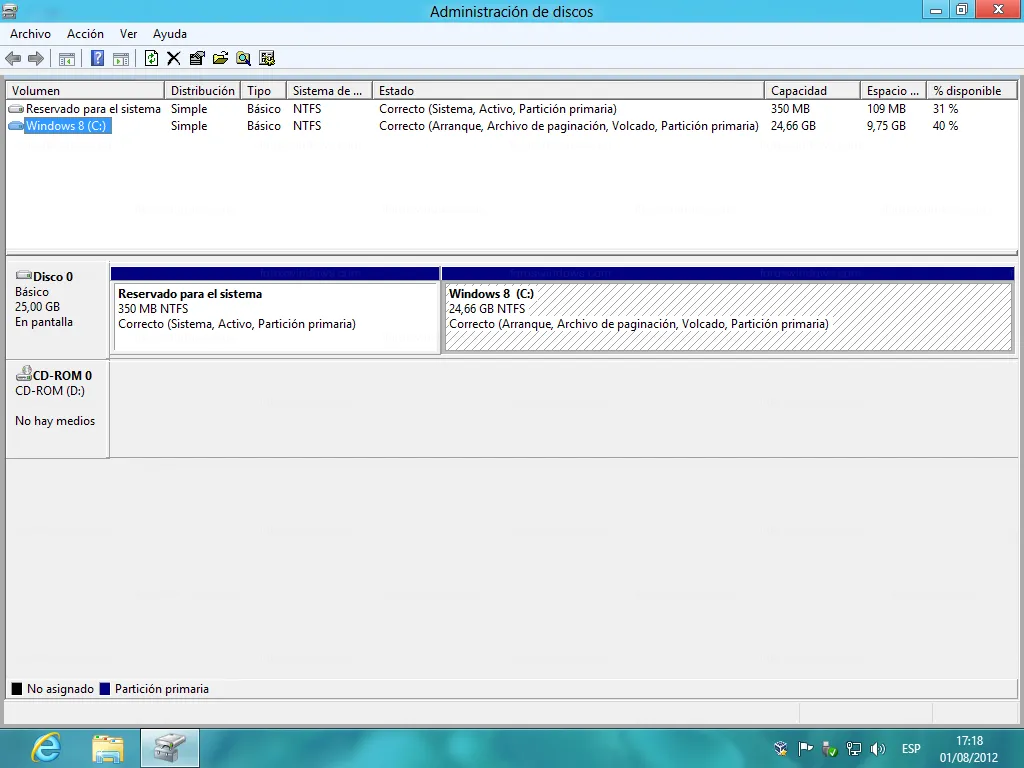Click the drive icon beside Reservado para el sistema in the volume list
The width and height of the screenshot is (1024, 768).
click(16, 109)
